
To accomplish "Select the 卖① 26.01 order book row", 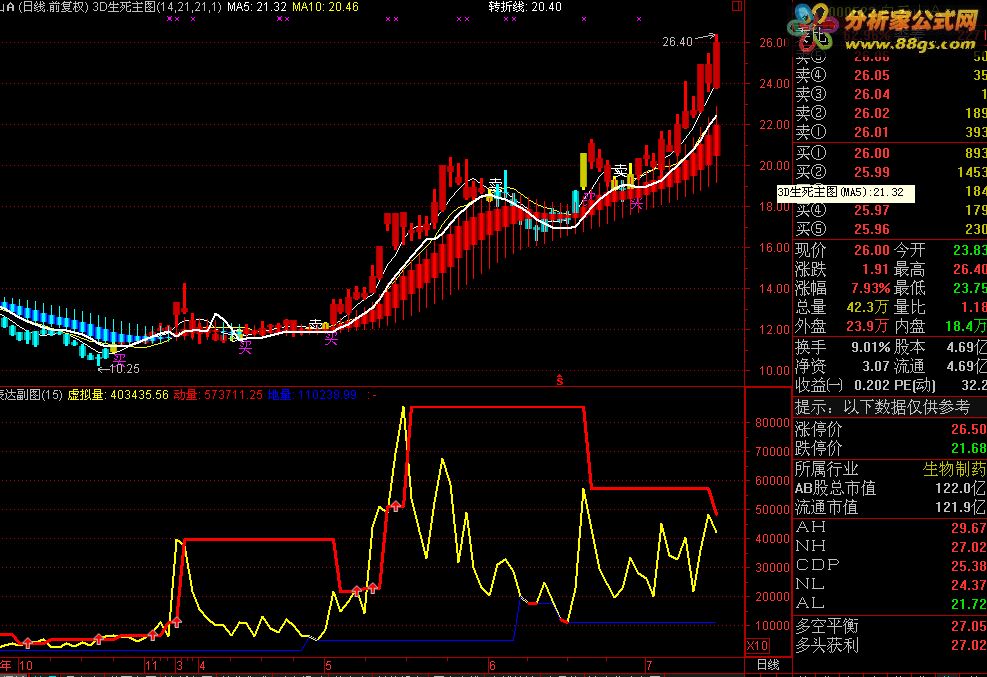I will tap(889, 132).
